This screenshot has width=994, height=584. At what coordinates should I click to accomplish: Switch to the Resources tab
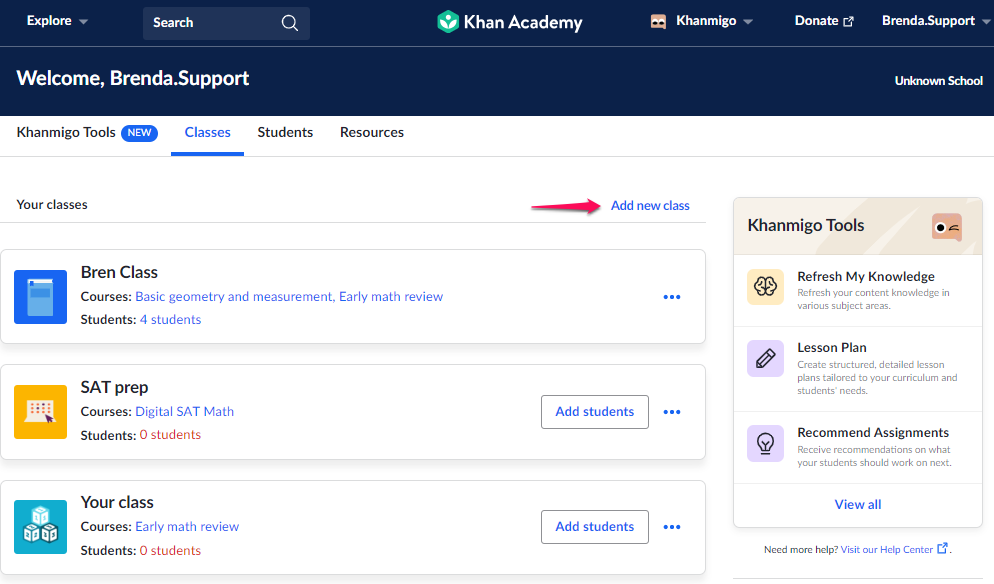372,133
